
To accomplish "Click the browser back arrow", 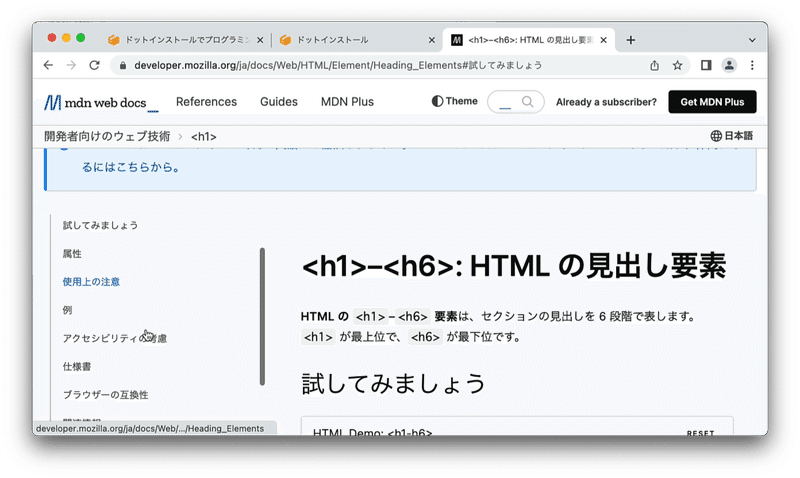I will point(48,65).
